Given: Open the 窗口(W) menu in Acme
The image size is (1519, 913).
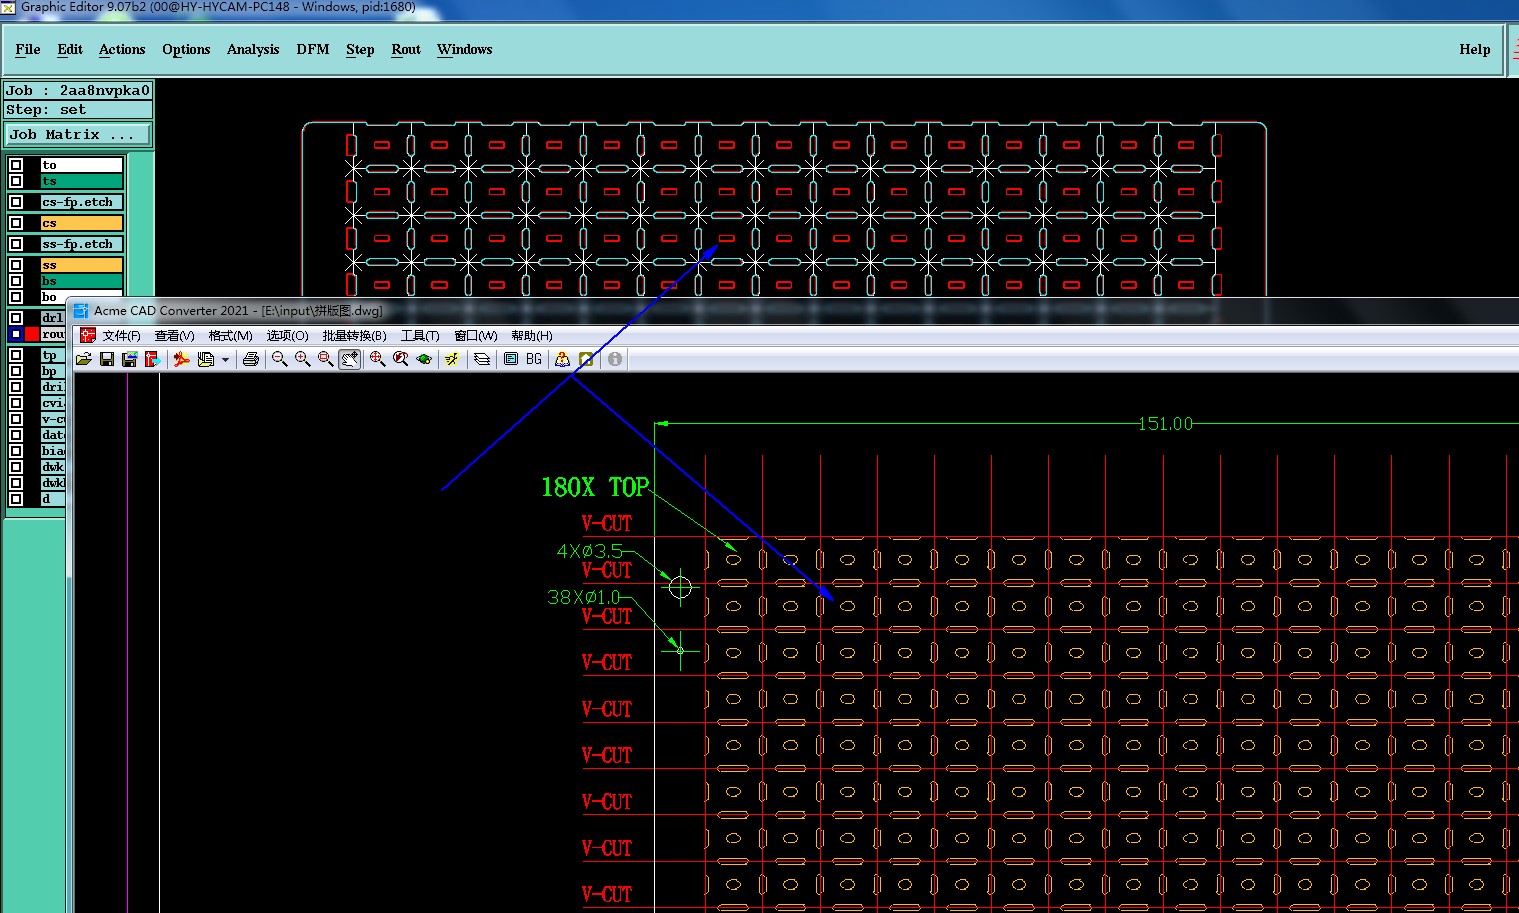Looking at the screenshot, I should [476, 336].
